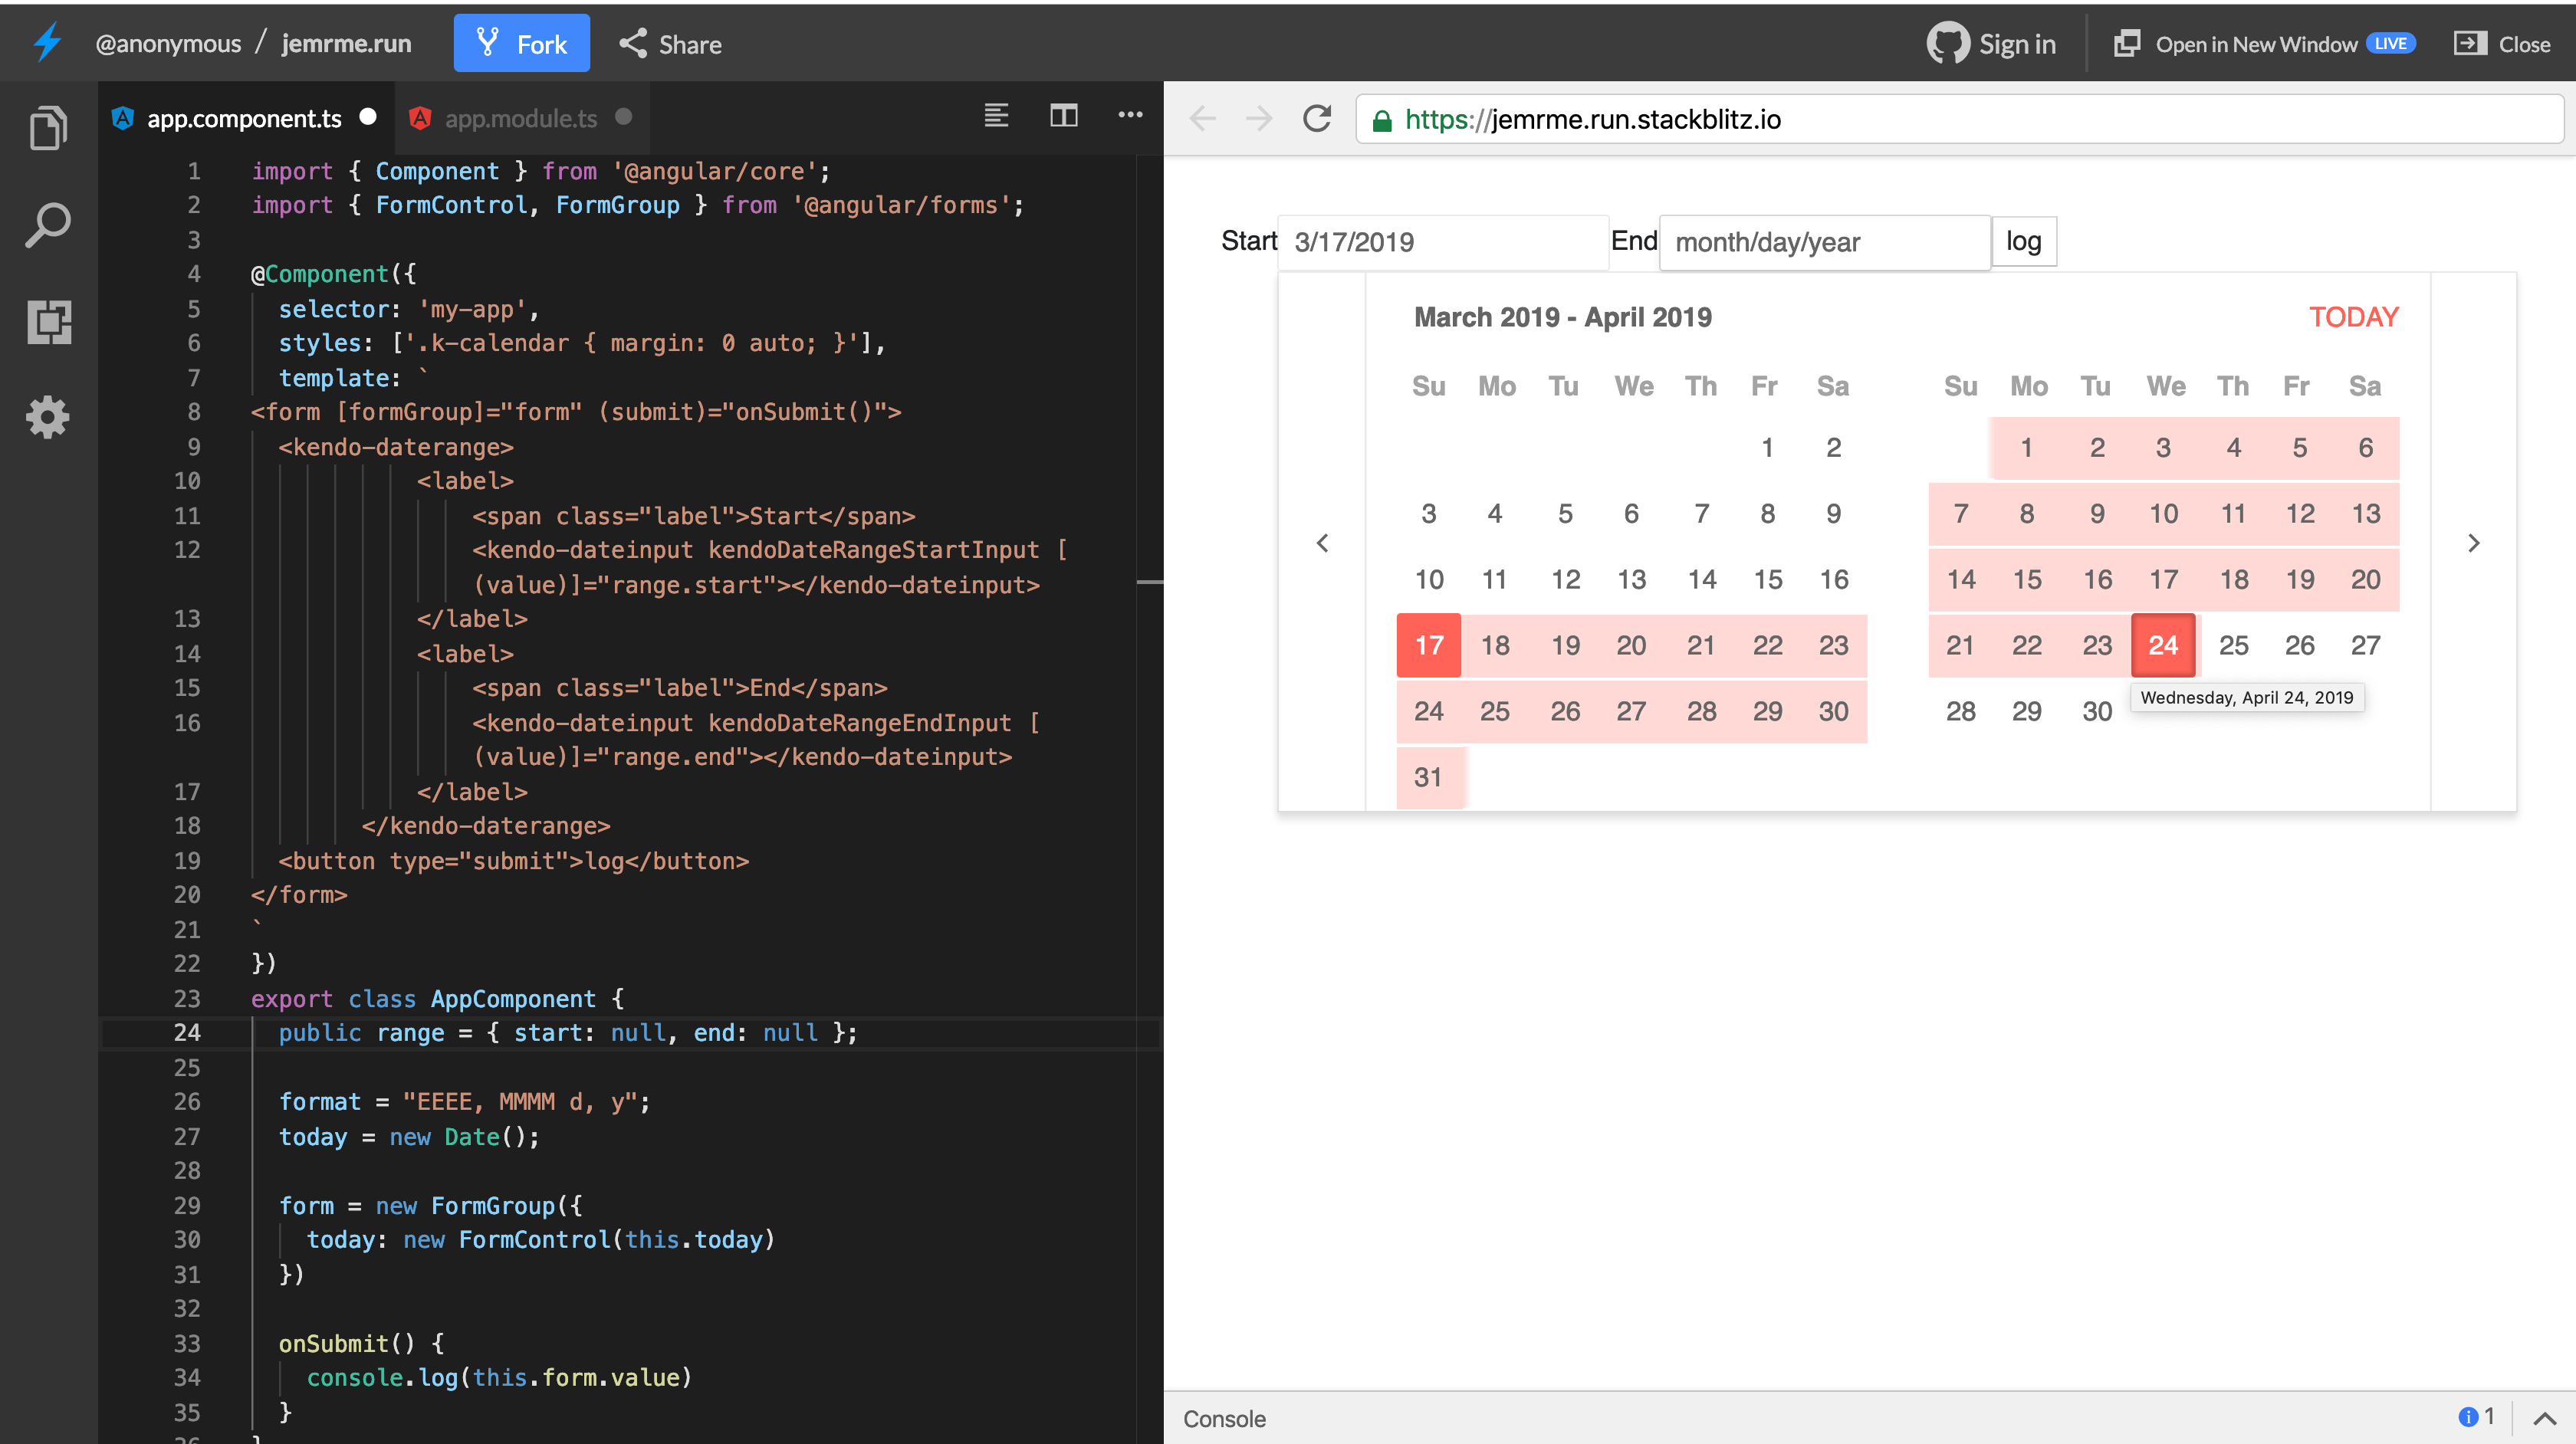The image size is (2576, 1444).
Task: Expand the word-wrap layout control
Action: pyautogui.click(x=996, y=116)
